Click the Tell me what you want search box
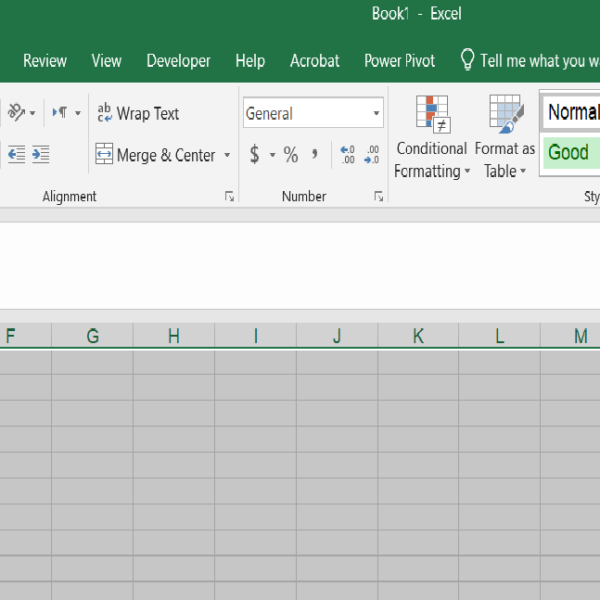The height and width of the screenshot is (600, 600). point(540,60)
